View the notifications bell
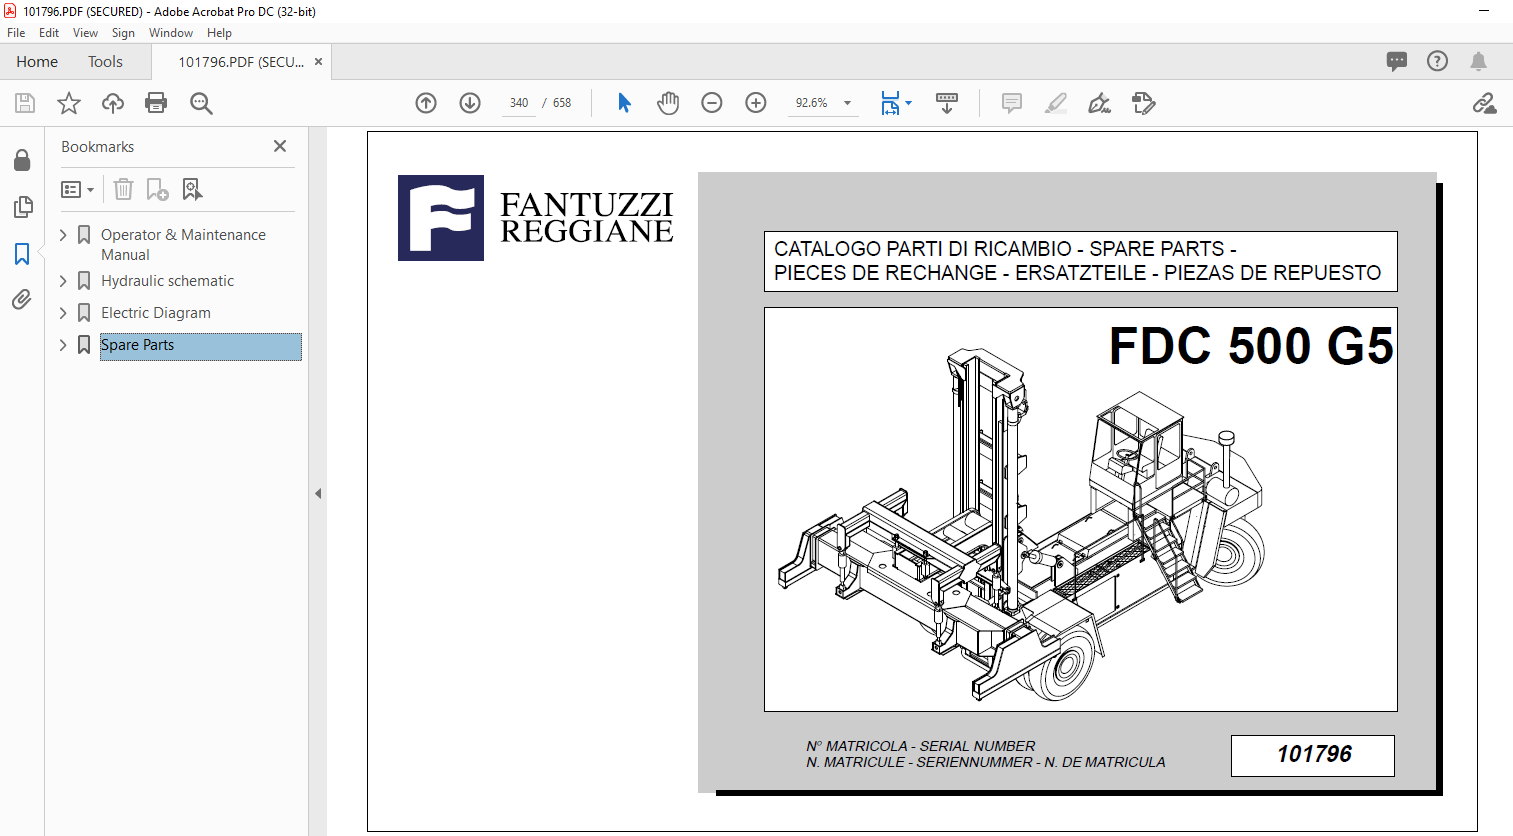This screenshot has height=836, width=1513. (1478, 61)
